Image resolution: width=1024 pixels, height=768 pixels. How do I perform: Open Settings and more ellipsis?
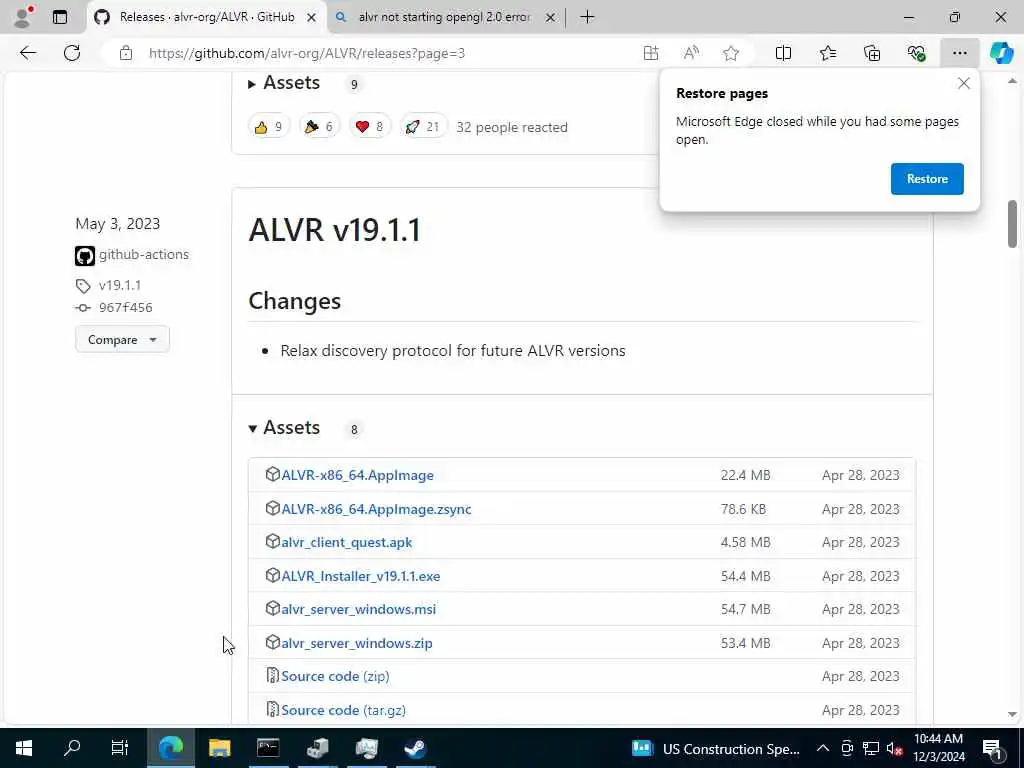[x=959, y=53]
